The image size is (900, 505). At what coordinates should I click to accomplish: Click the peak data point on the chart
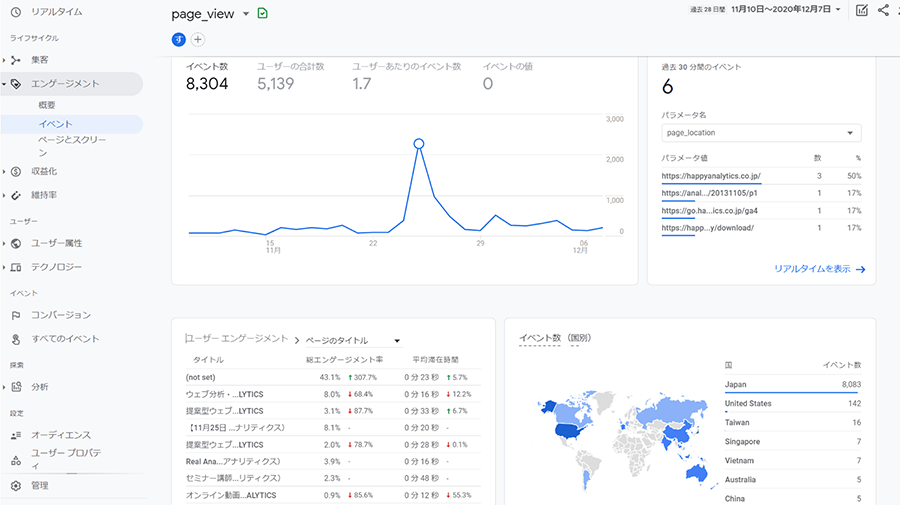tap(419, 143)
